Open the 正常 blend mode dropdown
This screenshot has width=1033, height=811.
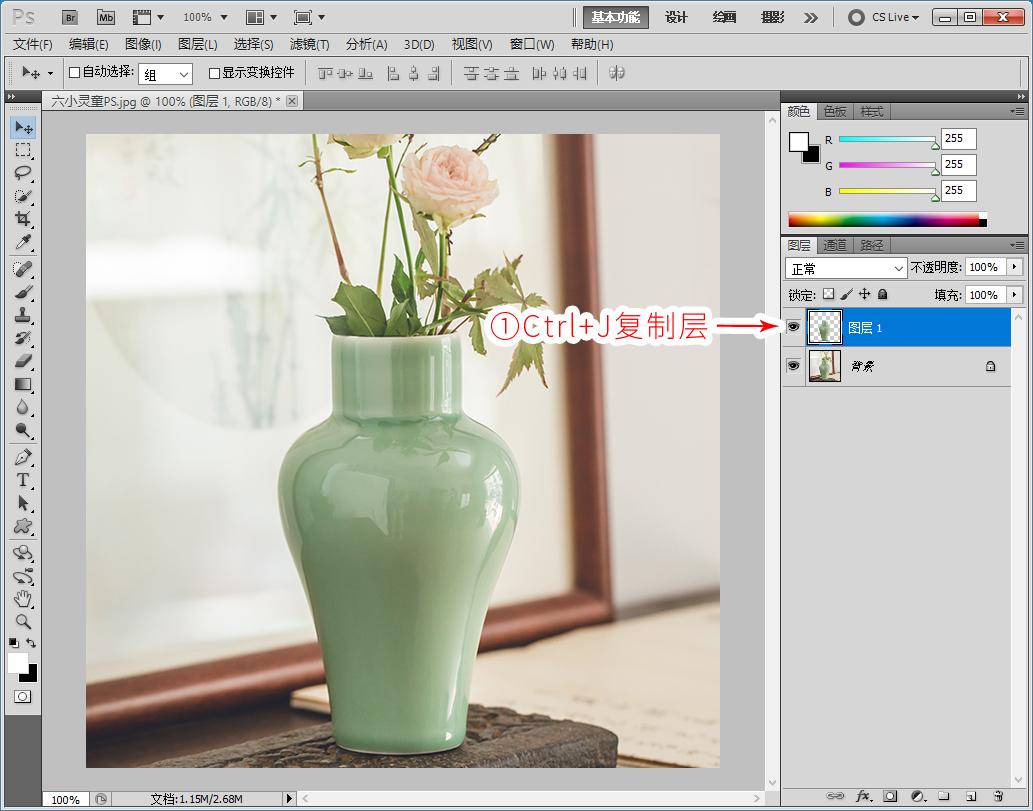(x=846, y=268)
